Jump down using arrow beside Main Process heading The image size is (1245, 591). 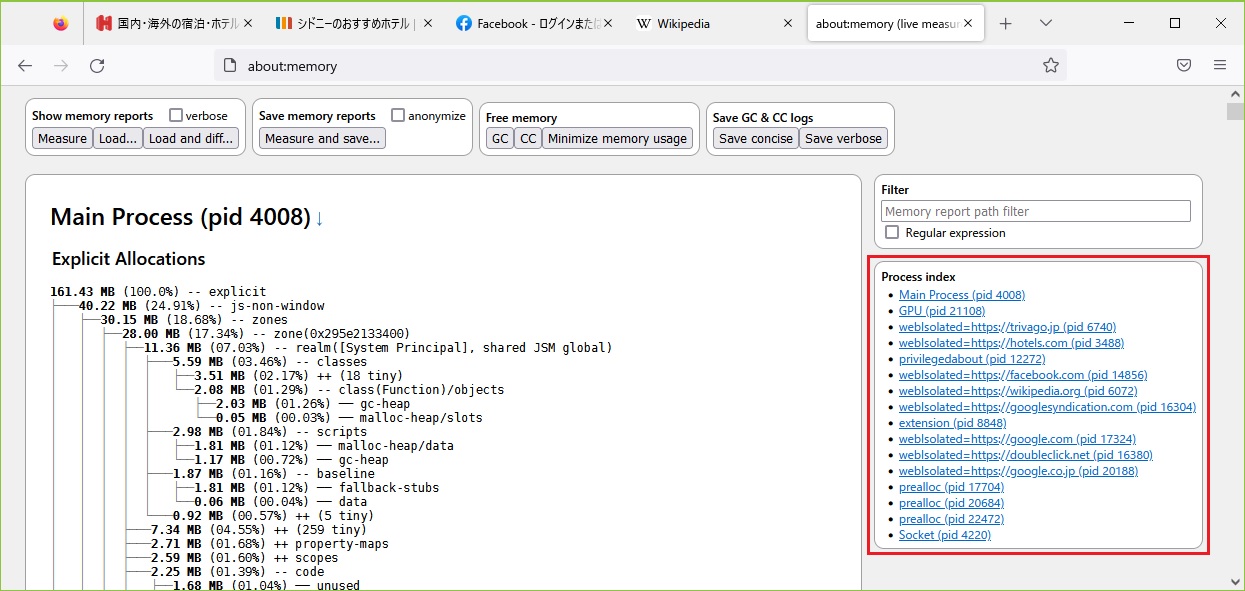click(319, 218)
